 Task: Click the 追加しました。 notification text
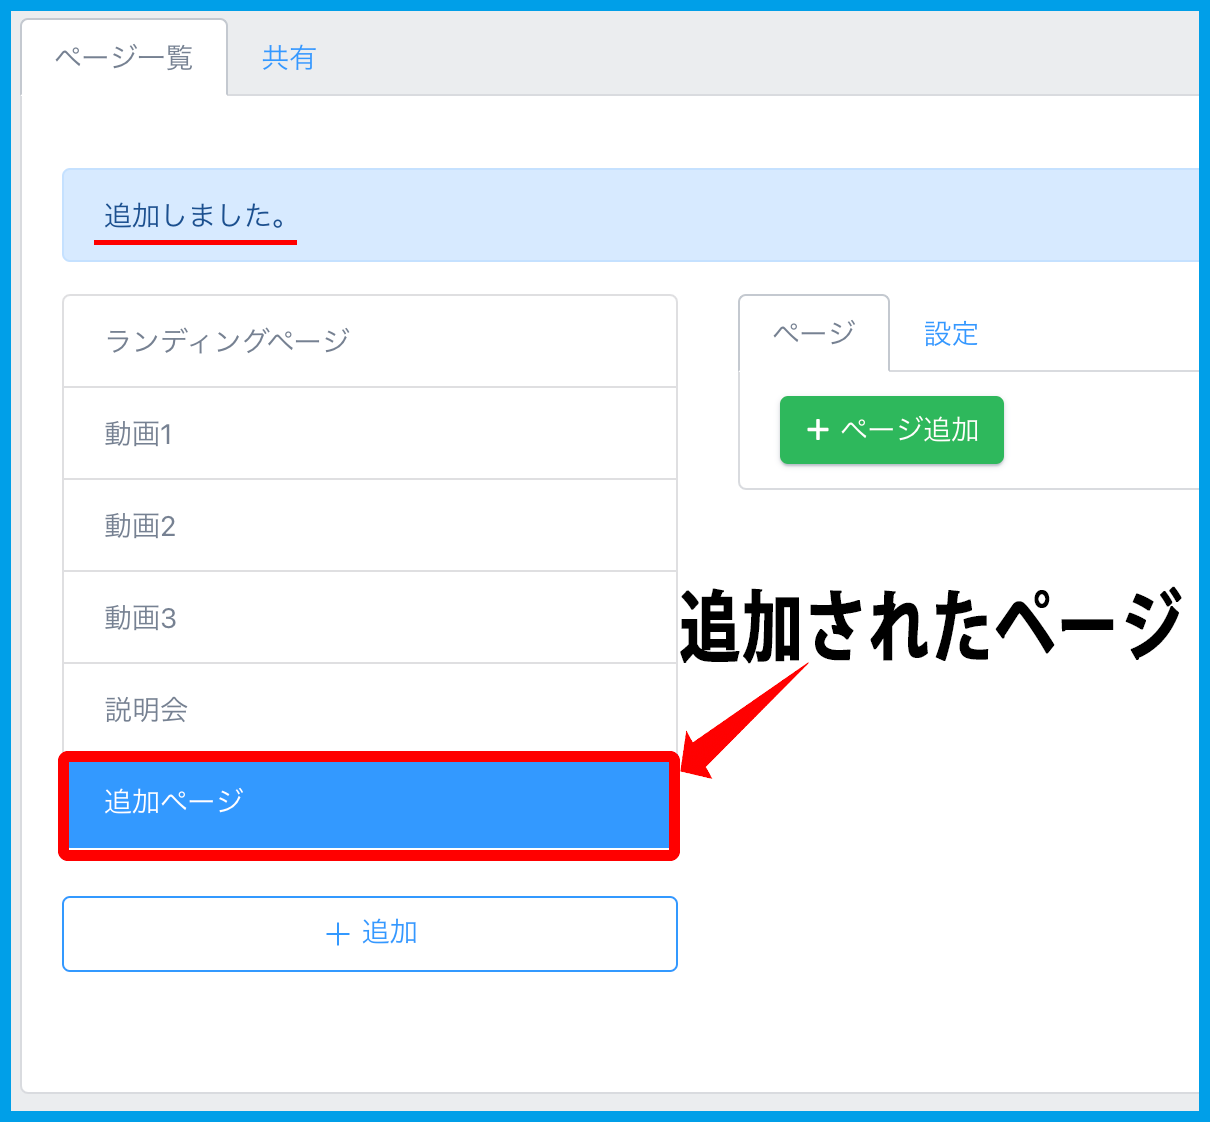tap(196, 215)
